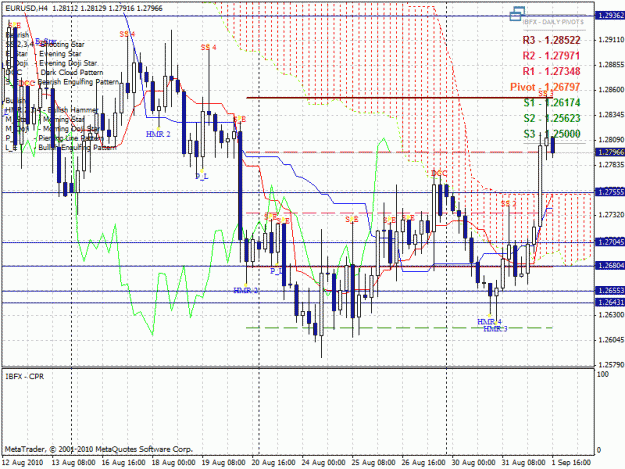Click the IBFX - DAILY PIVOTS label
Viewport: 625px width, 469px height.
[x=553, y=22]
